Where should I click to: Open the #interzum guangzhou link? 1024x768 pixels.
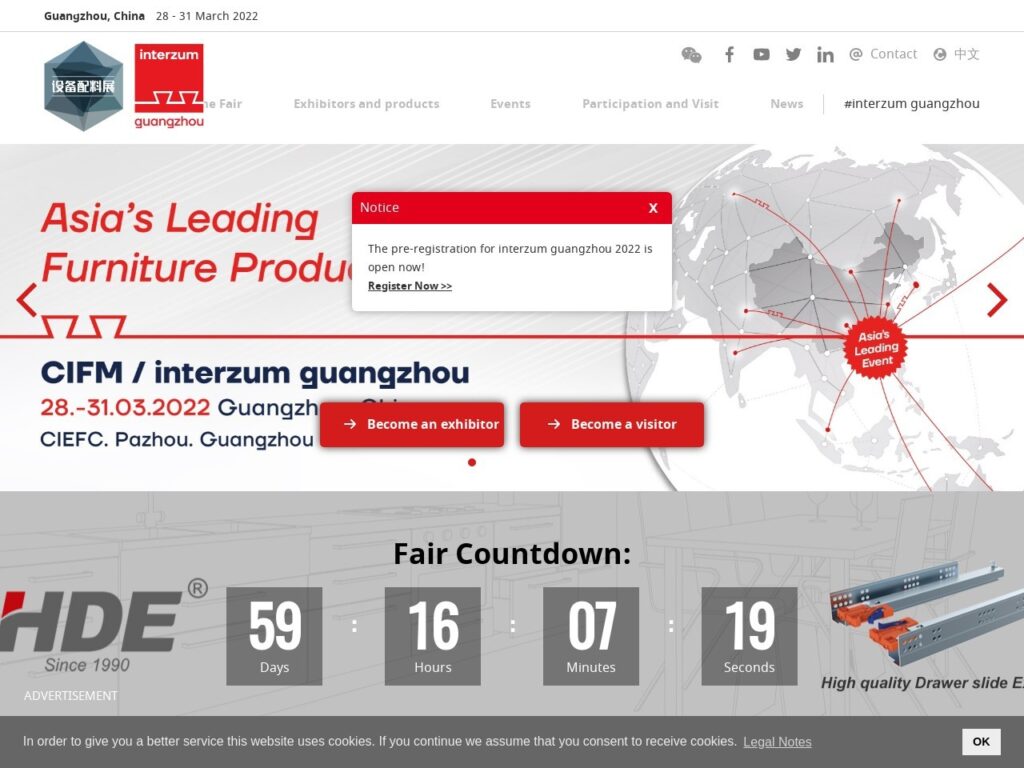[x=912, y=104]
